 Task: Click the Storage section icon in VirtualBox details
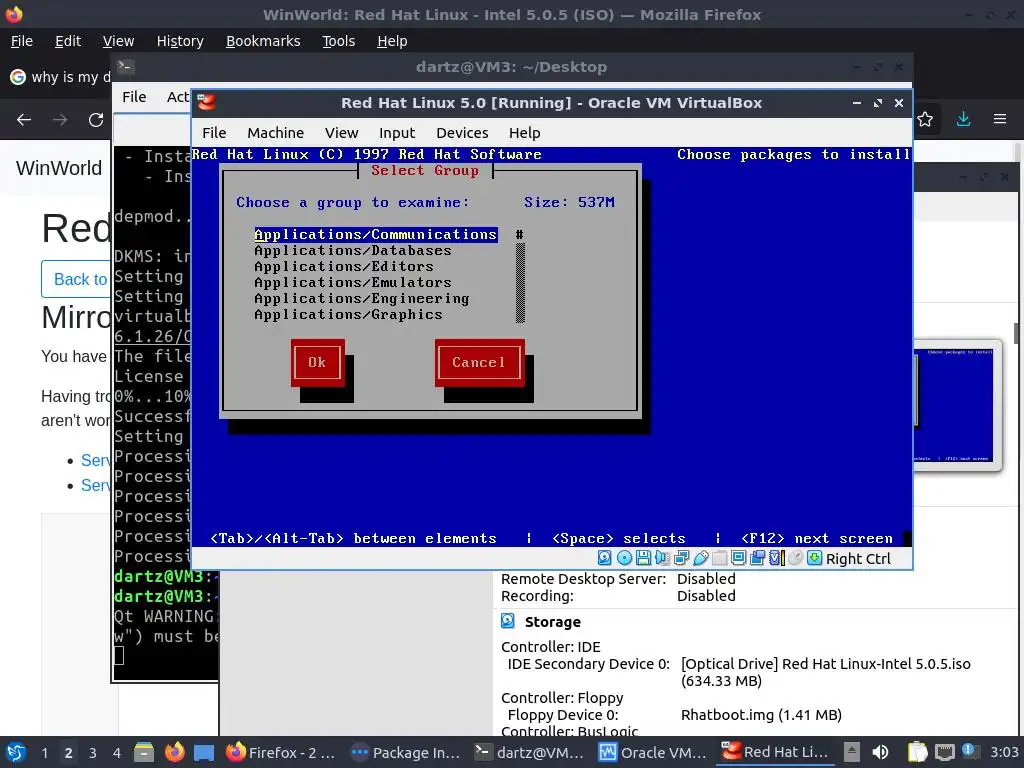tap(508, 621)
